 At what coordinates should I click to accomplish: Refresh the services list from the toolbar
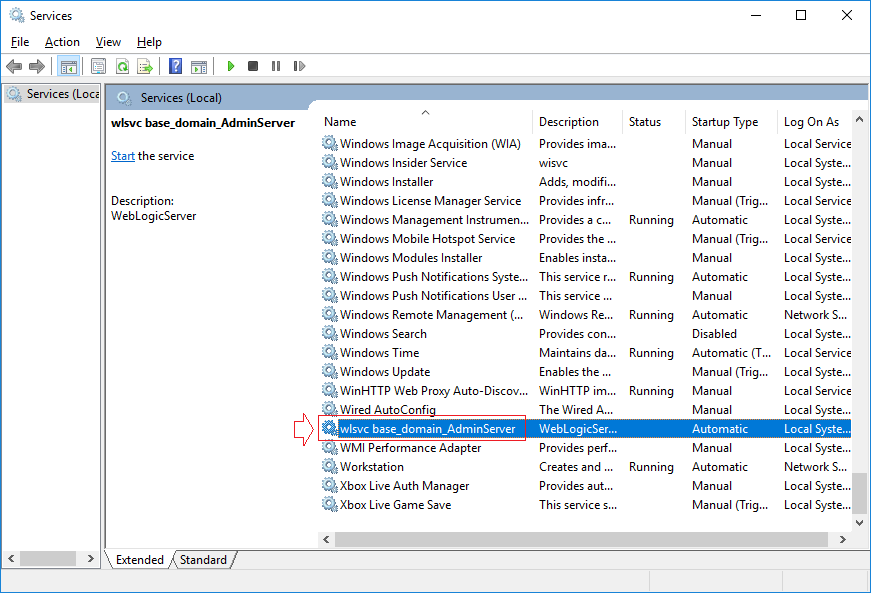[x=122, y=67]
